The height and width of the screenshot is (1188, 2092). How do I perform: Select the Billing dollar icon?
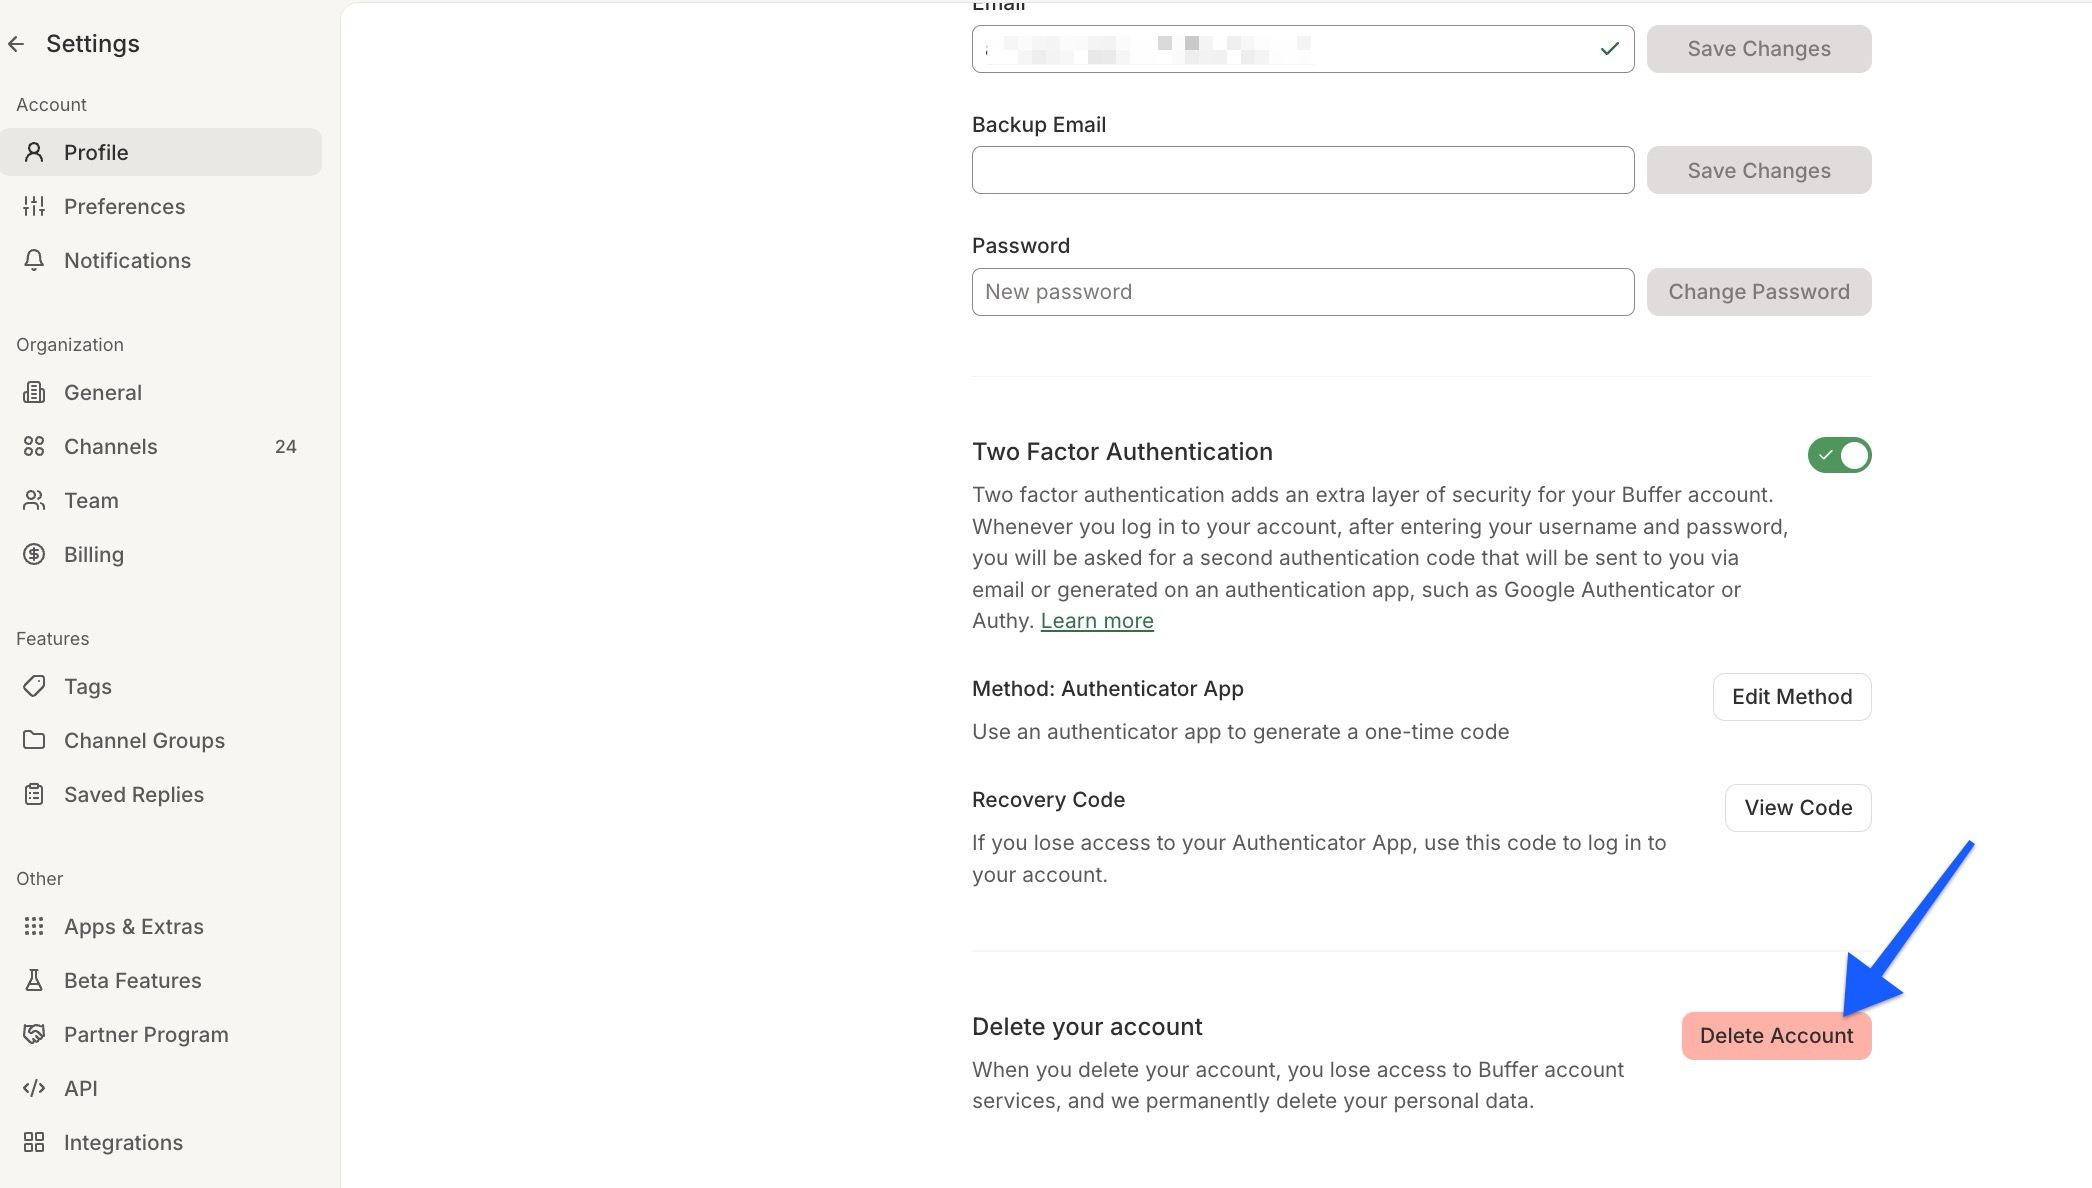pos(33,554)
